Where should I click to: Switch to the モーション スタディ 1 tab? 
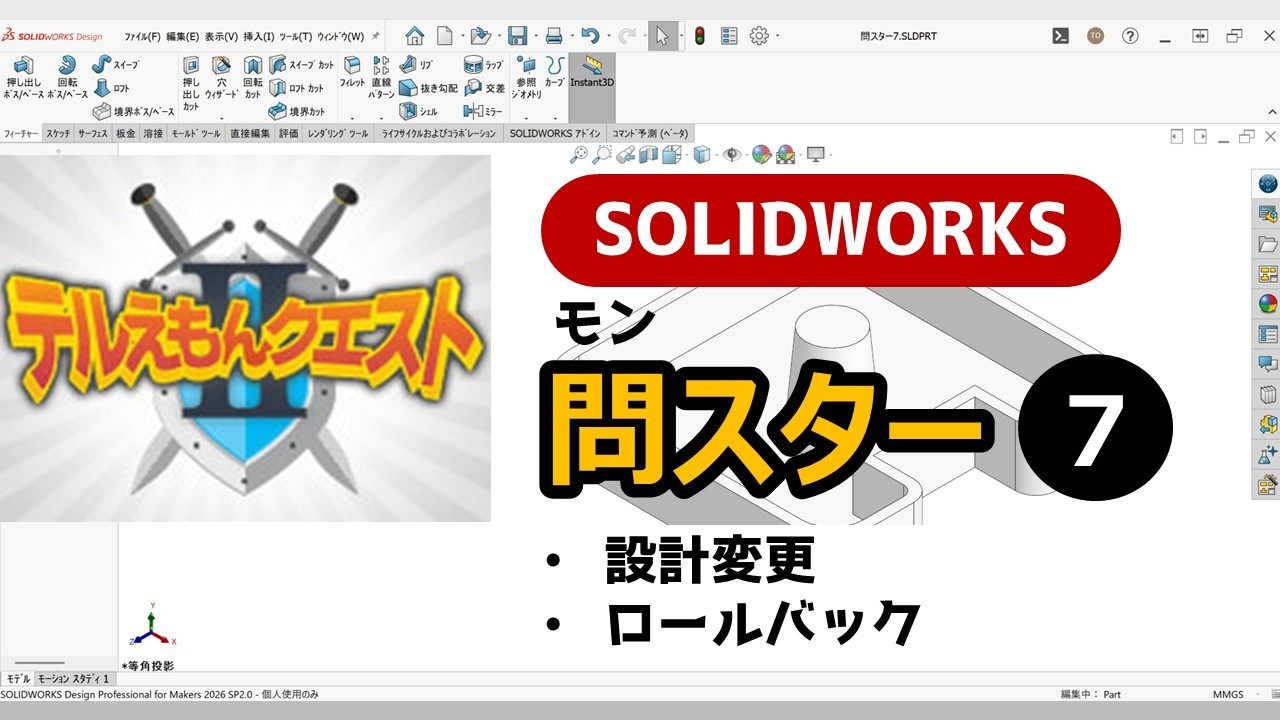point(74,679)
